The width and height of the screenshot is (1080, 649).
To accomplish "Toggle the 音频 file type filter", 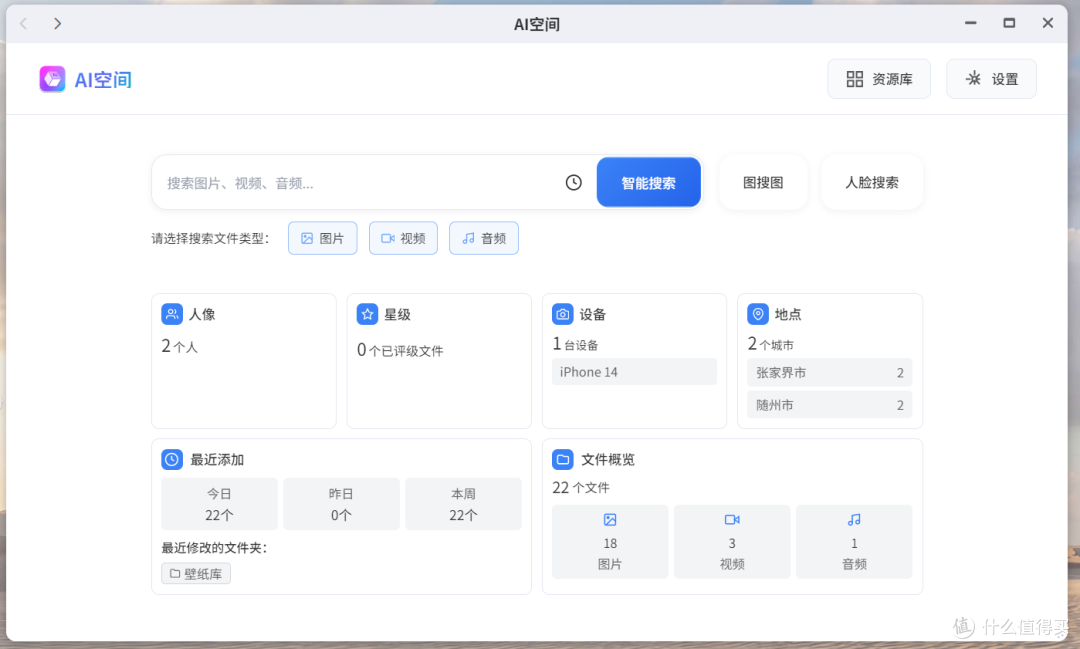I will coord(484,238).
